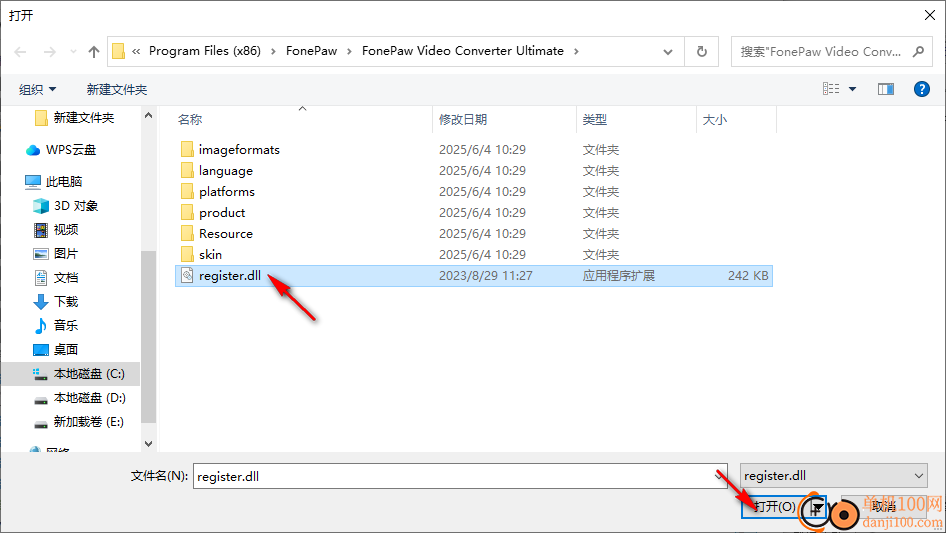
Task: Expand chevron after Program Files (x86)
Action: coord(273,51)
